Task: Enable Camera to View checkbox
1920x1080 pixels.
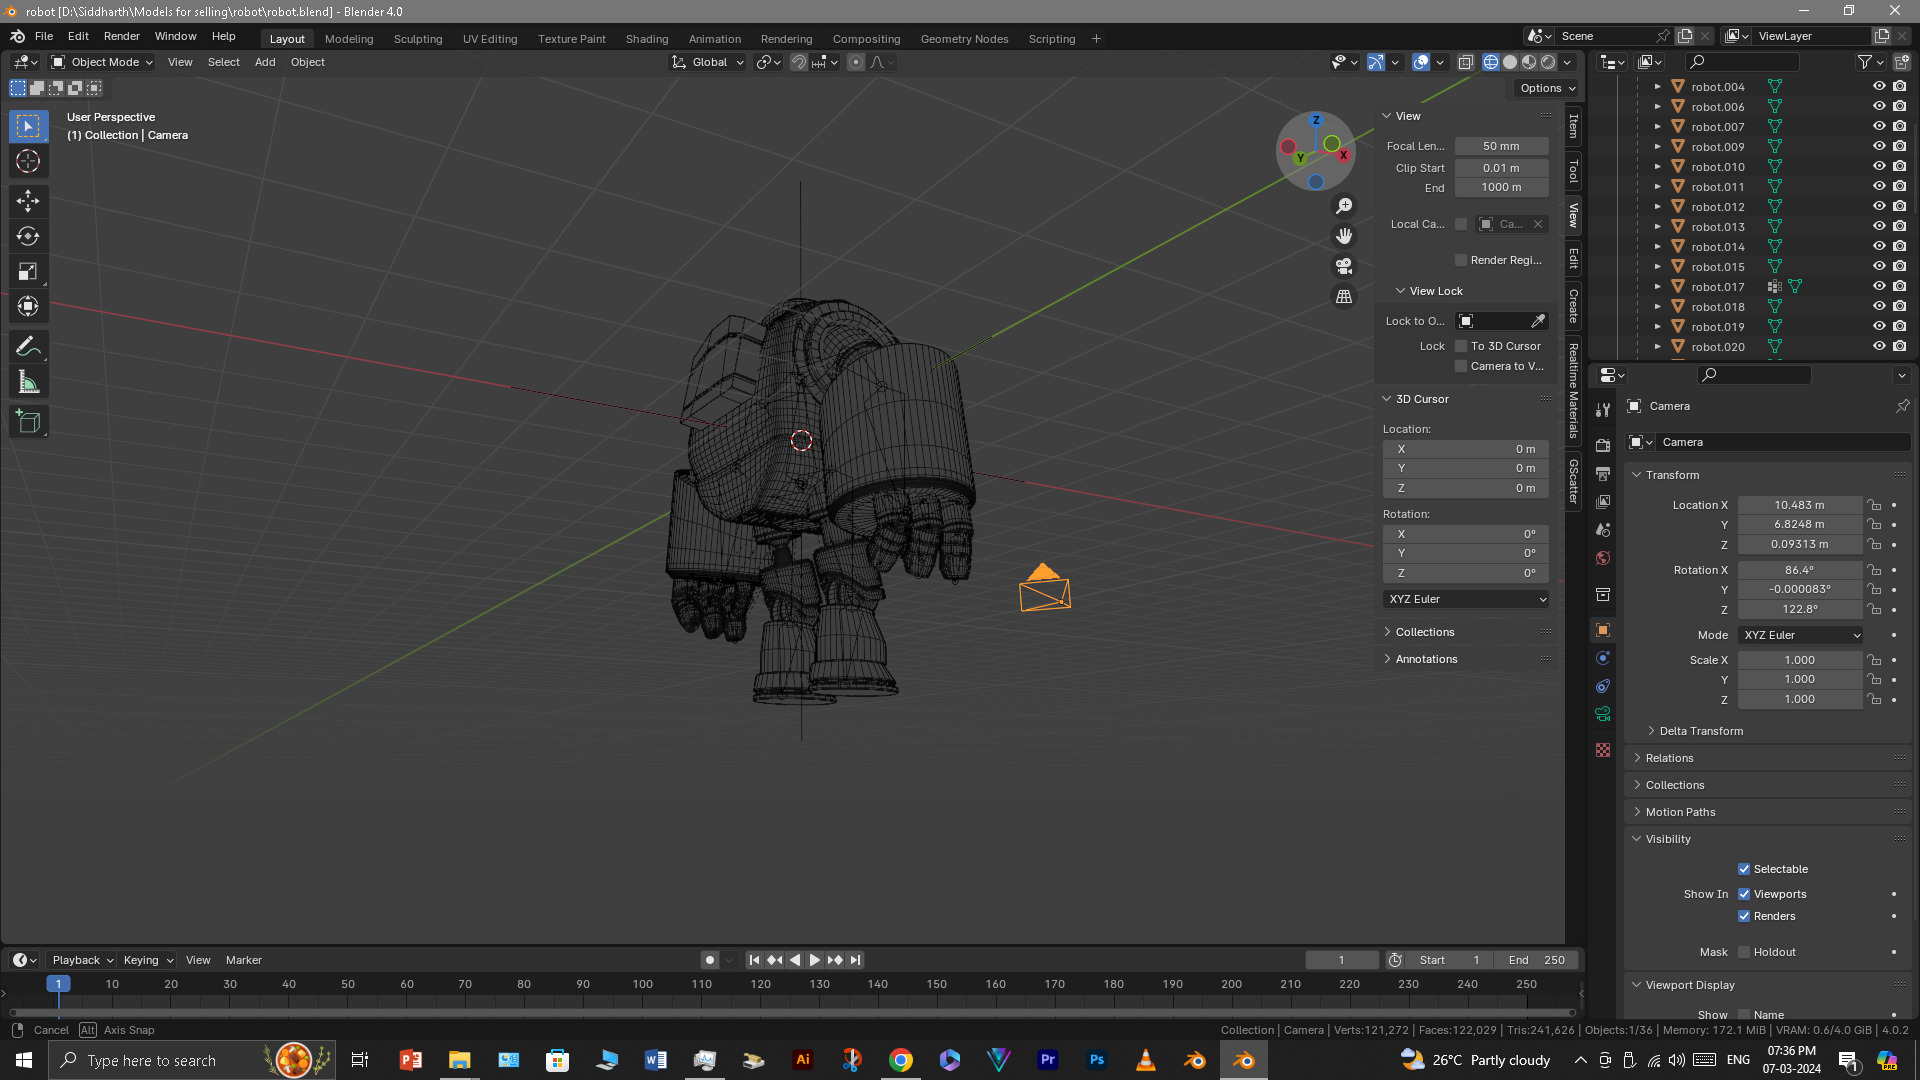Action: (1461, 366)
